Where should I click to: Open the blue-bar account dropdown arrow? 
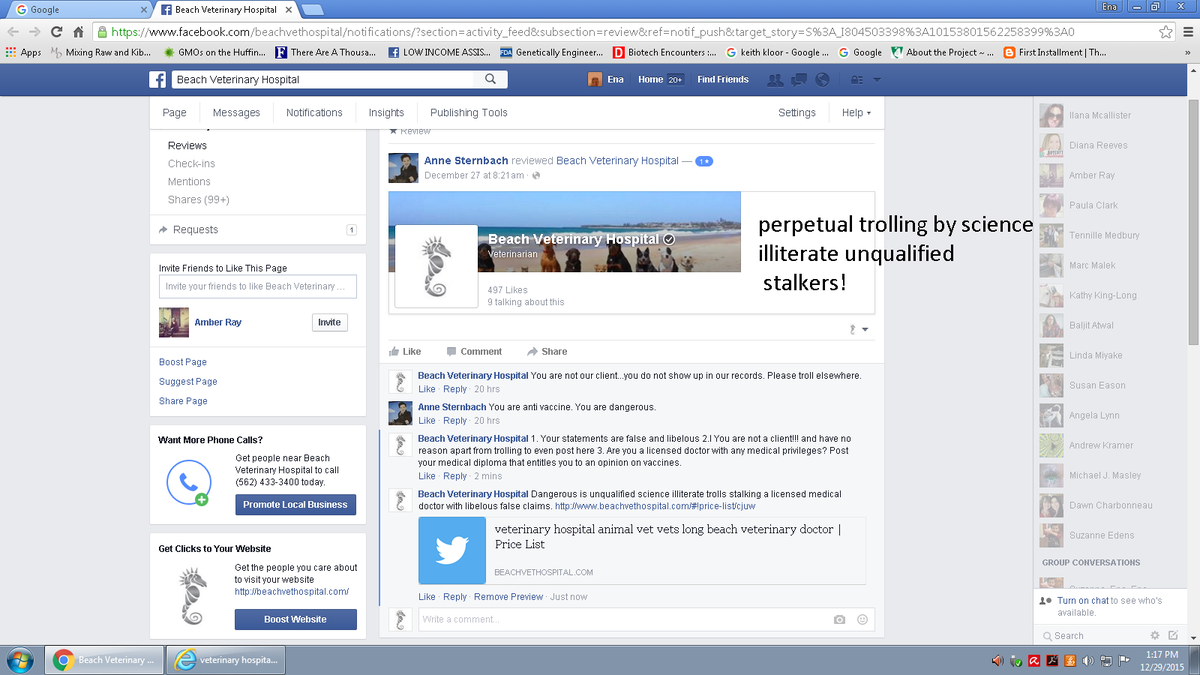coord(876,79)
